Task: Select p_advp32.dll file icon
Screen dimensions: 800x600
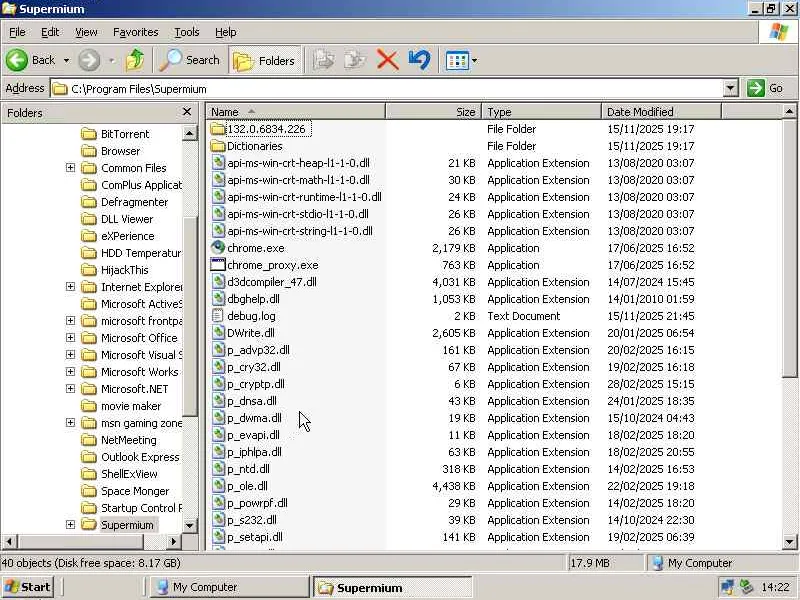Action: tap(218, 350)
